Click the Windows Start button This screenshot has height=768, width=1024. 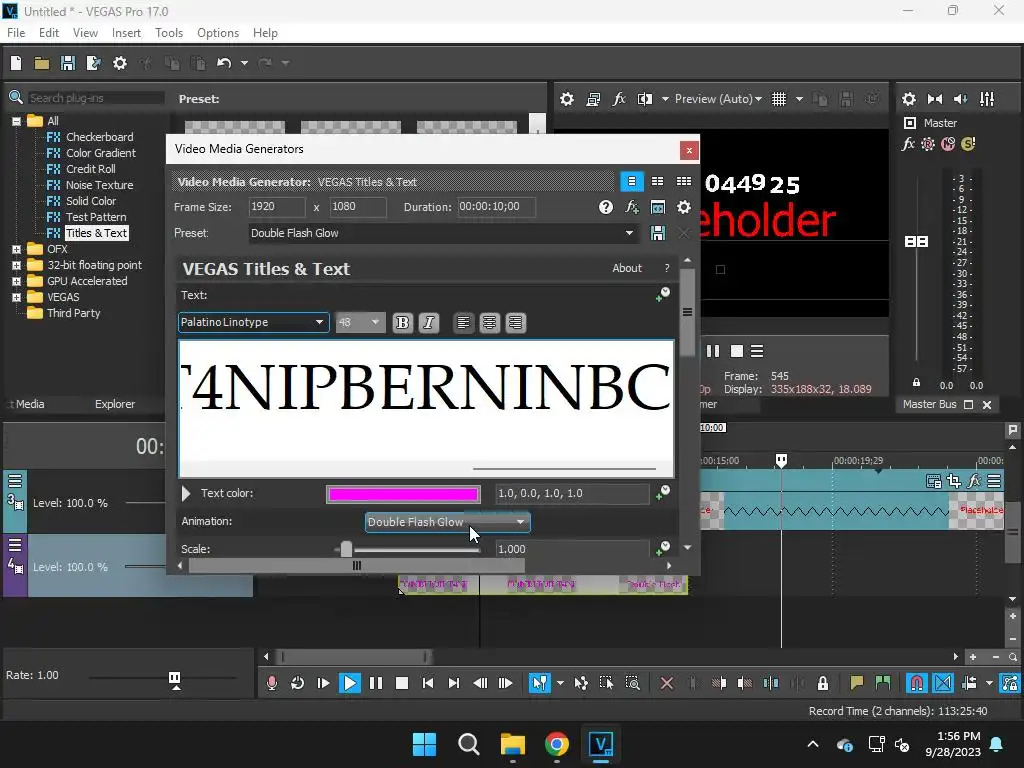(x=424, y=744)
